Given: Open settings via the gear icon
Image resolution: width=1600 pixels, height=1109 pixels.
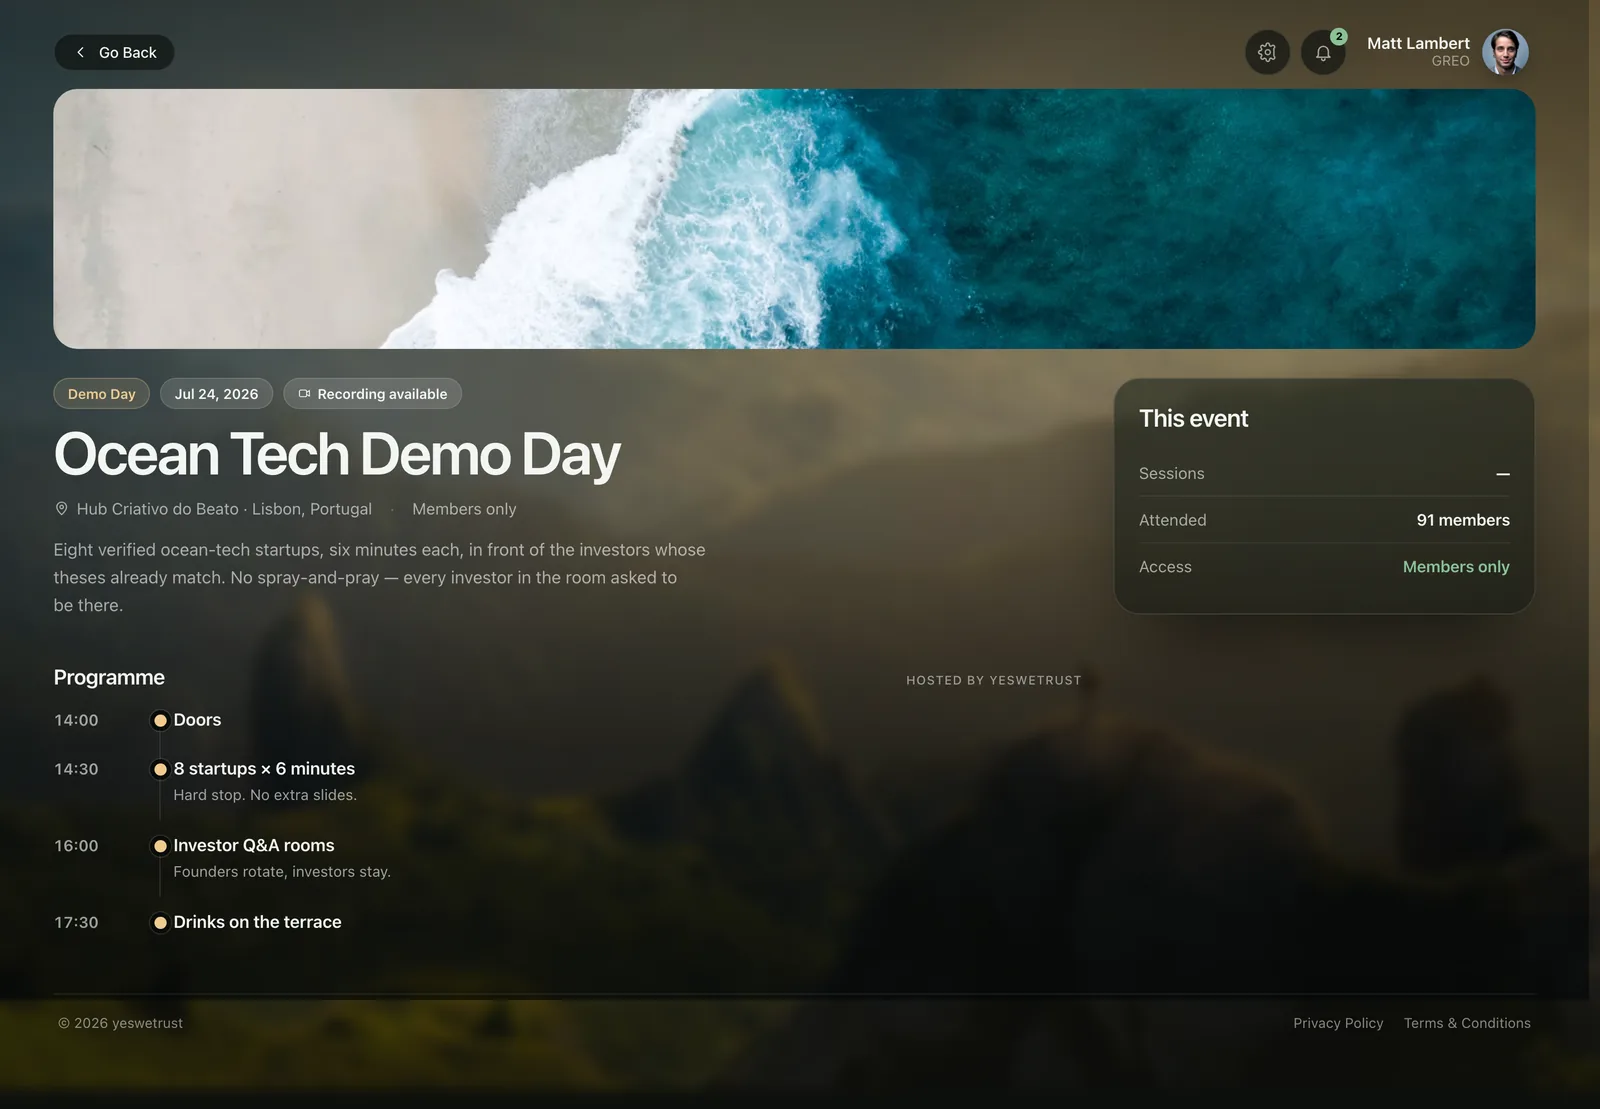Looking at the screenshot, I should [1267, 52].
